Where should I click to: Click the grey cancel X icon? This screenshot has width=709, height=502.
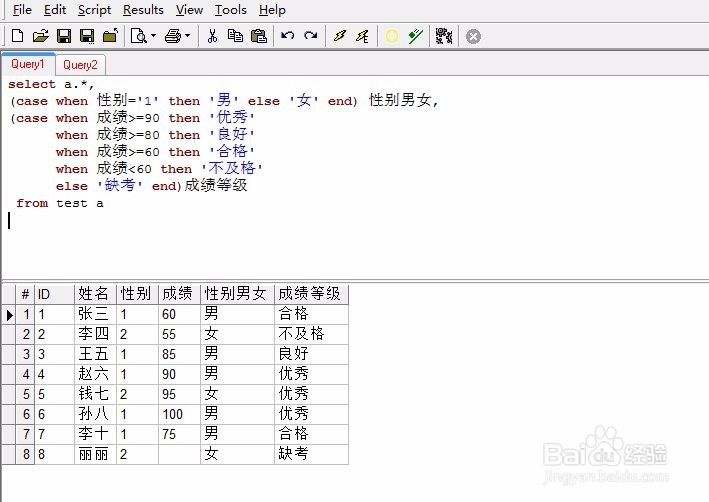473,36
